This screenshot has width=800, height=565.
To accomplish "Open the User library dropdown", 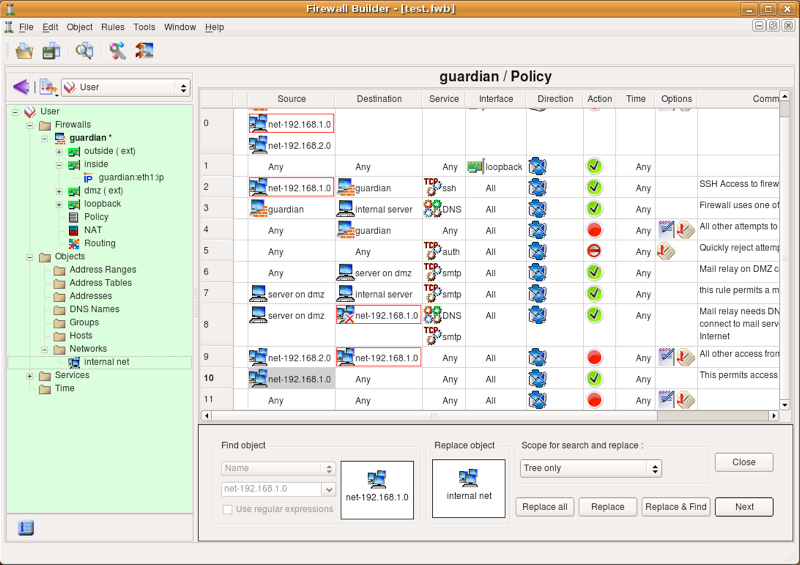I will [x=126, y=87].
